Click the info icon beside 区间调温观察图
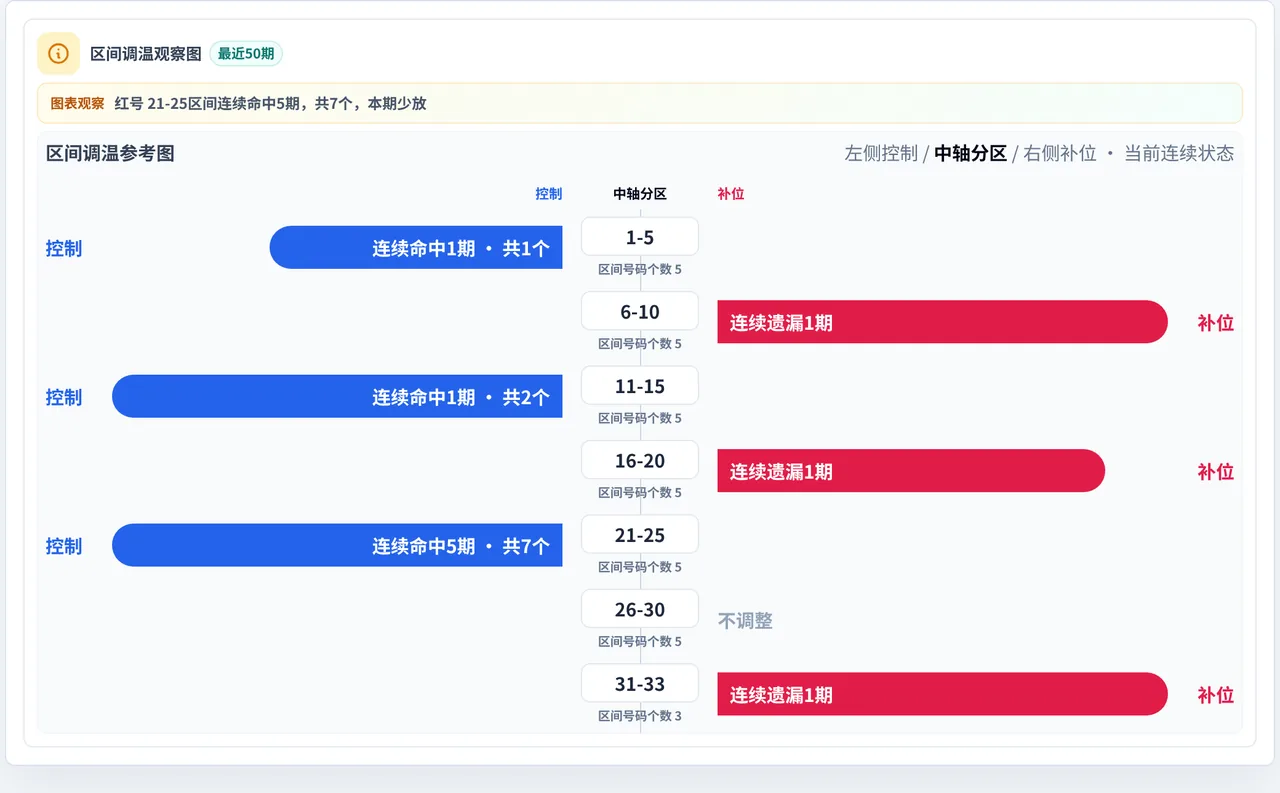The width and height of the screenshot is (1280, 793). 58,53
